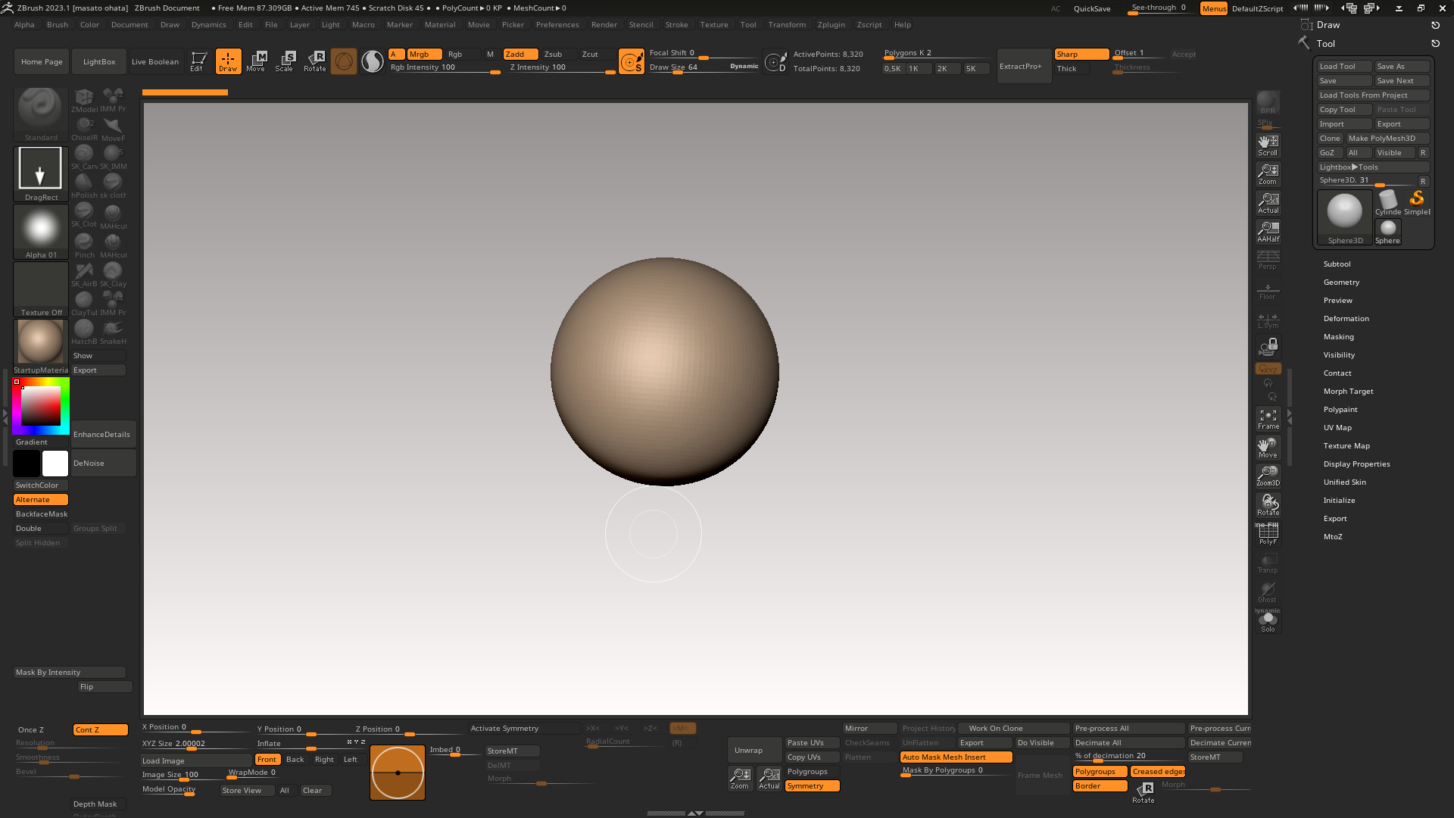The height and width of the screenshot is (818, 1454).
Task: Click the Rotate tool in top shelf
Action: 315,62
